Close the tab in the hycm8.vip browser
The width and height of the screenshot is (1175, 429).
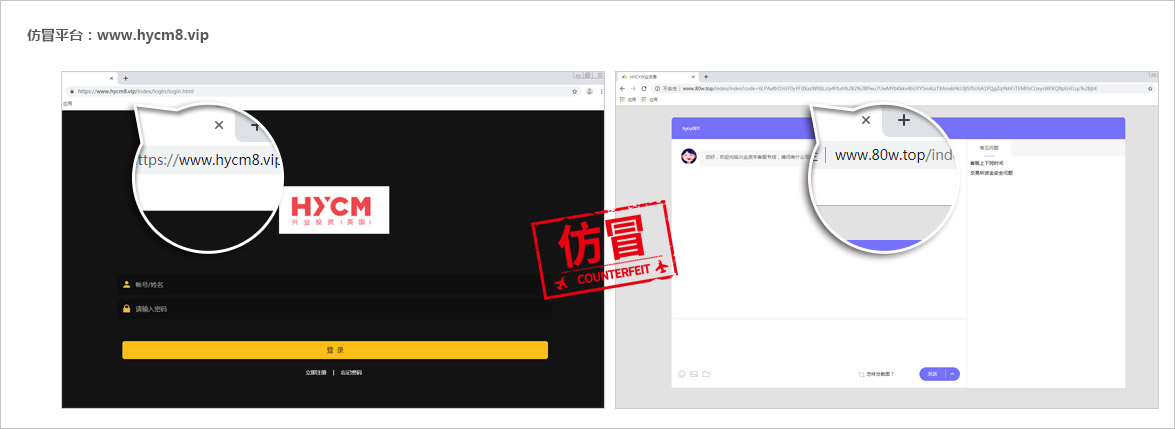click(x=111, y=77)
